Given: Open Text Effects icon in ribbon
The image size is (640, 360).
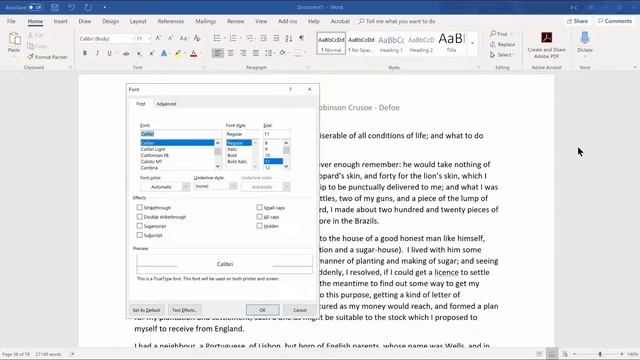Looking at the screenshot, I should point(164,53).
